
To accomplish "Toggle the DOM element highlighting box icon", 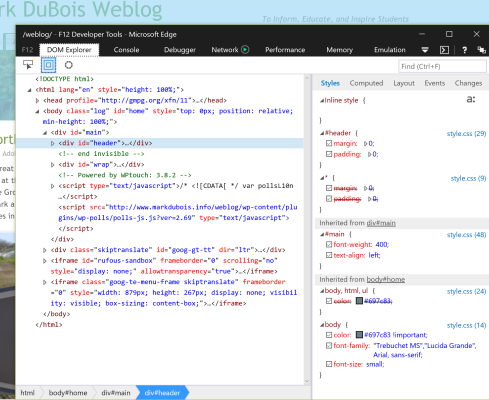I will point(49,65).
